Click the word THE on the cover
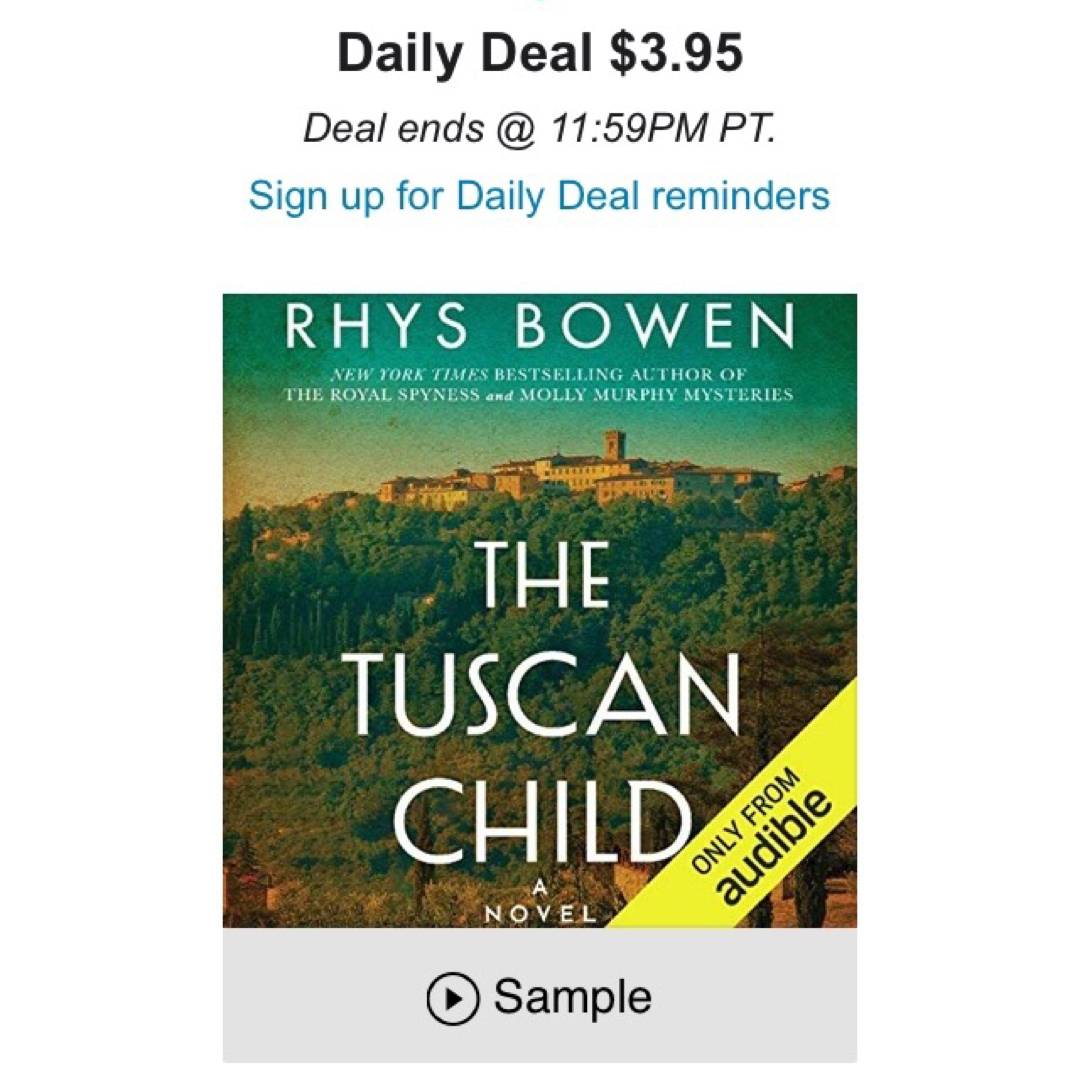 (542, 576)
